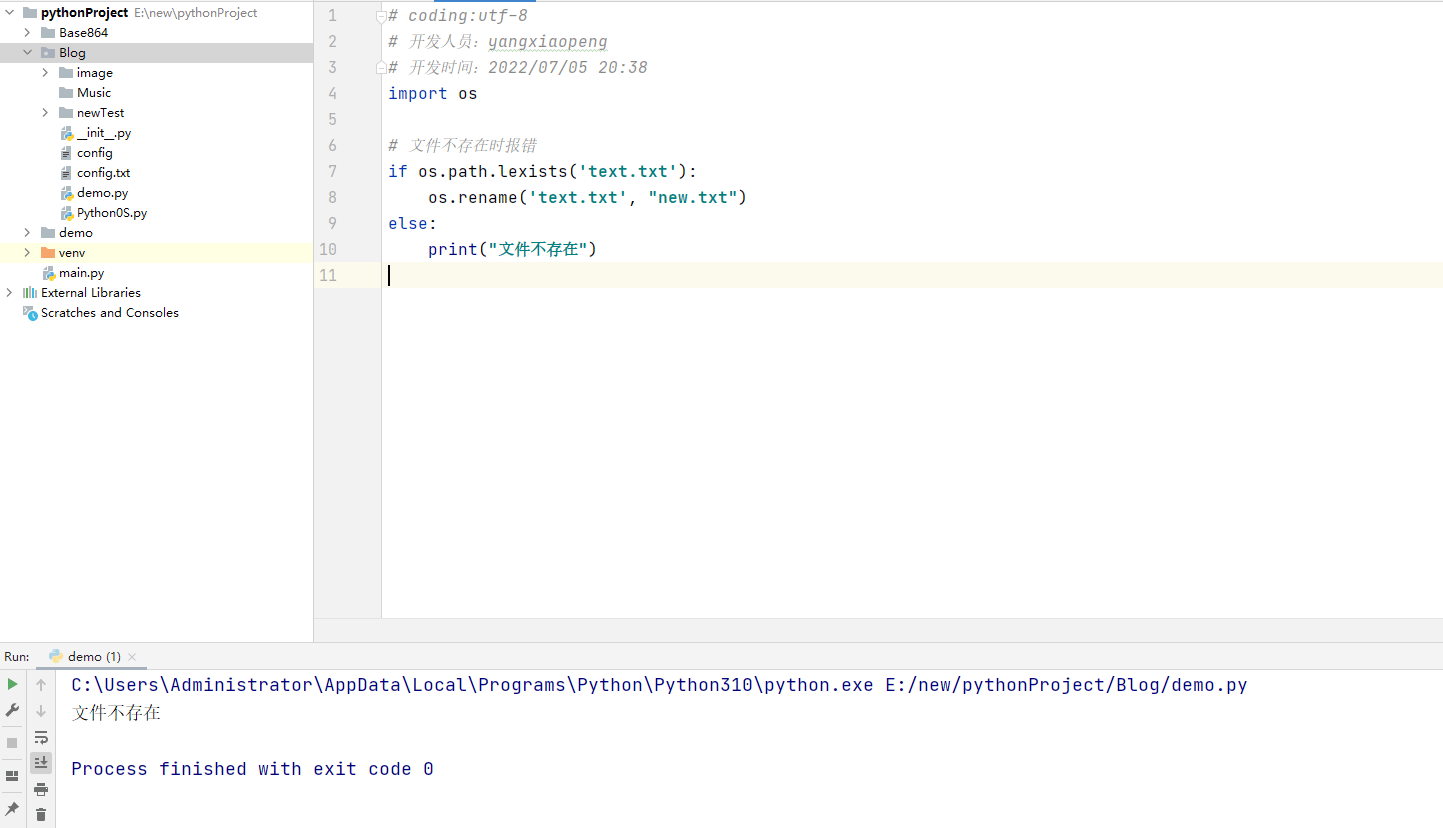The image size is (1443, 828).
Task: Click the 2022/07/05 20:38 comment line
Action: (518, 68)
